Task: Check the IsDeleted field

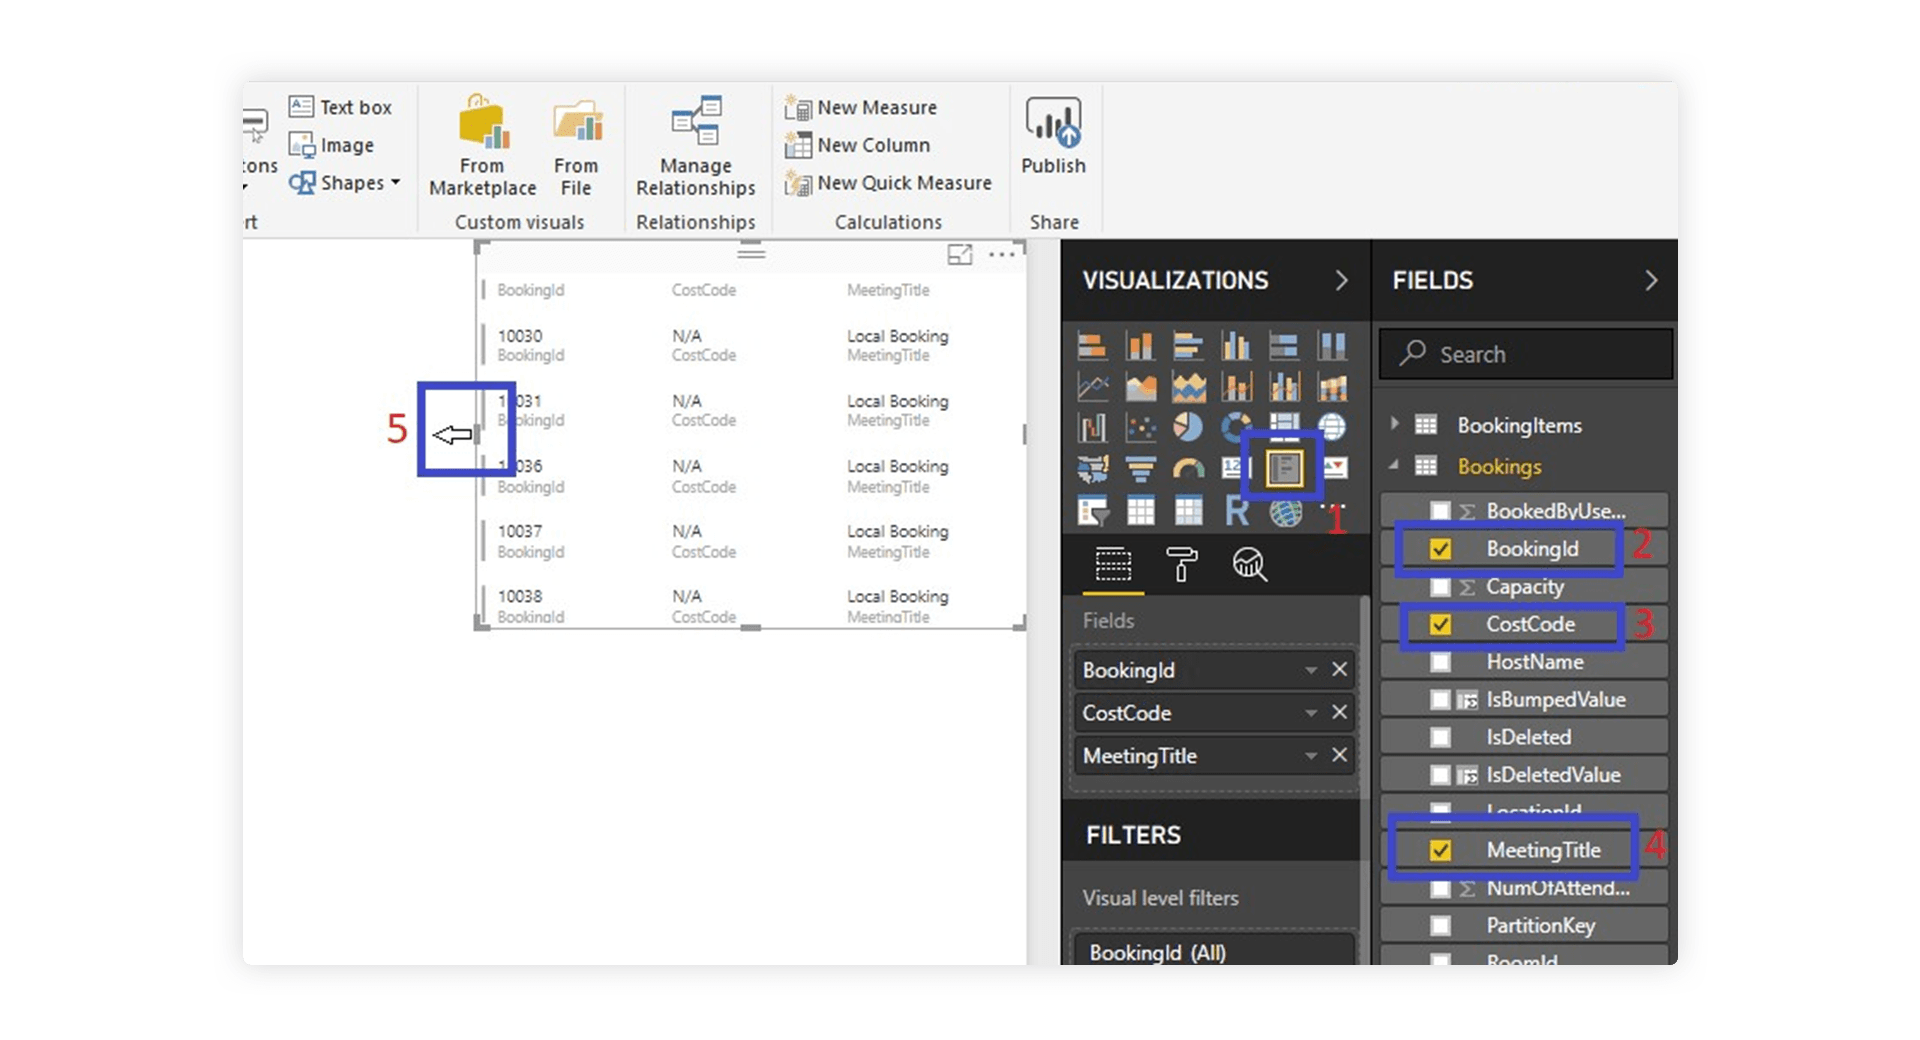Action: 1440,737
